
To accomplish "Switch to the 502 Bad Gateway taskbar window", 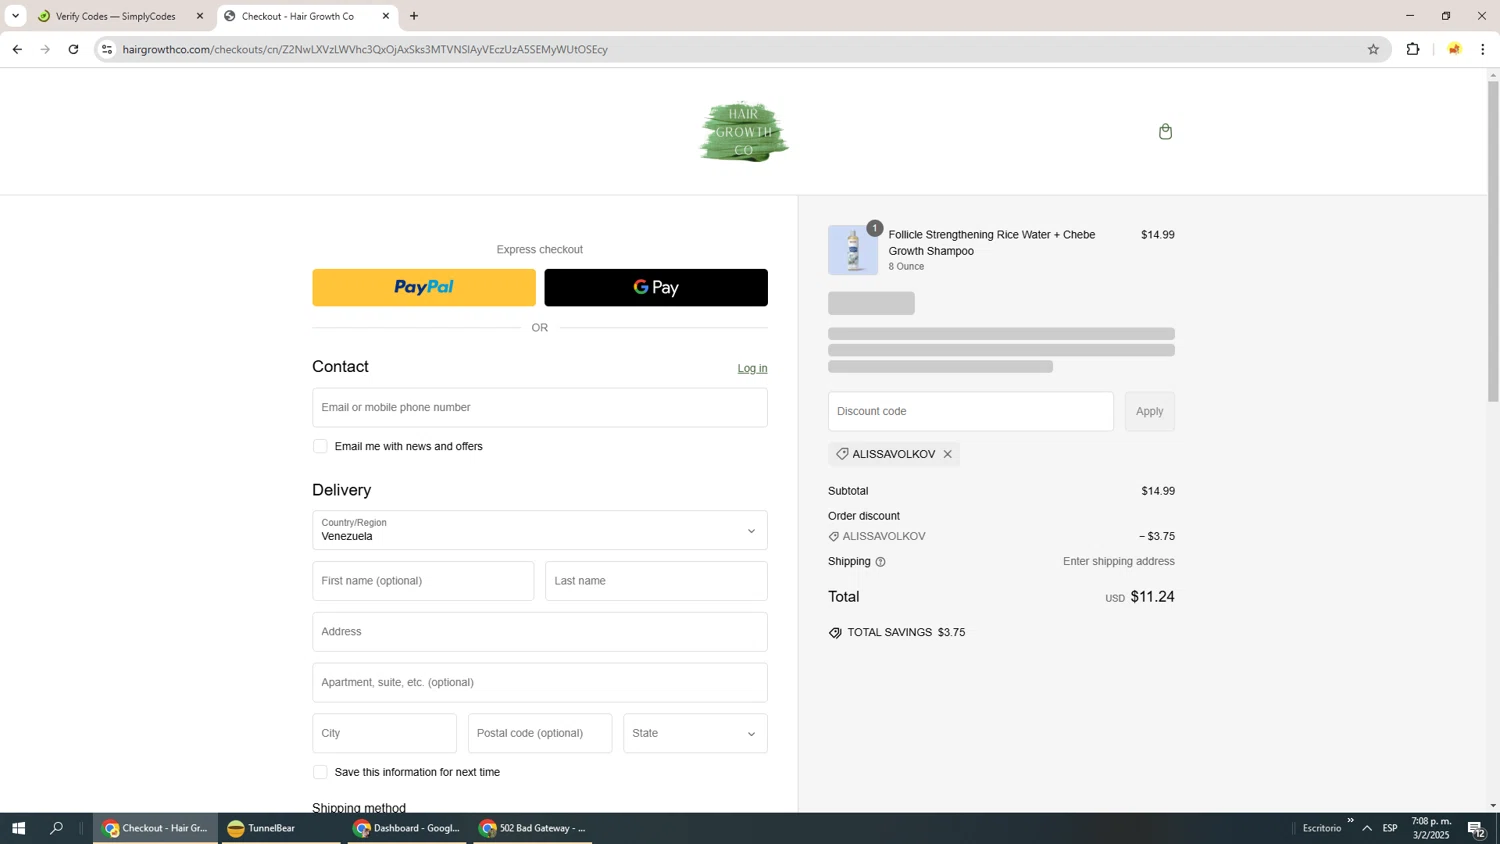I will (533, 828).
